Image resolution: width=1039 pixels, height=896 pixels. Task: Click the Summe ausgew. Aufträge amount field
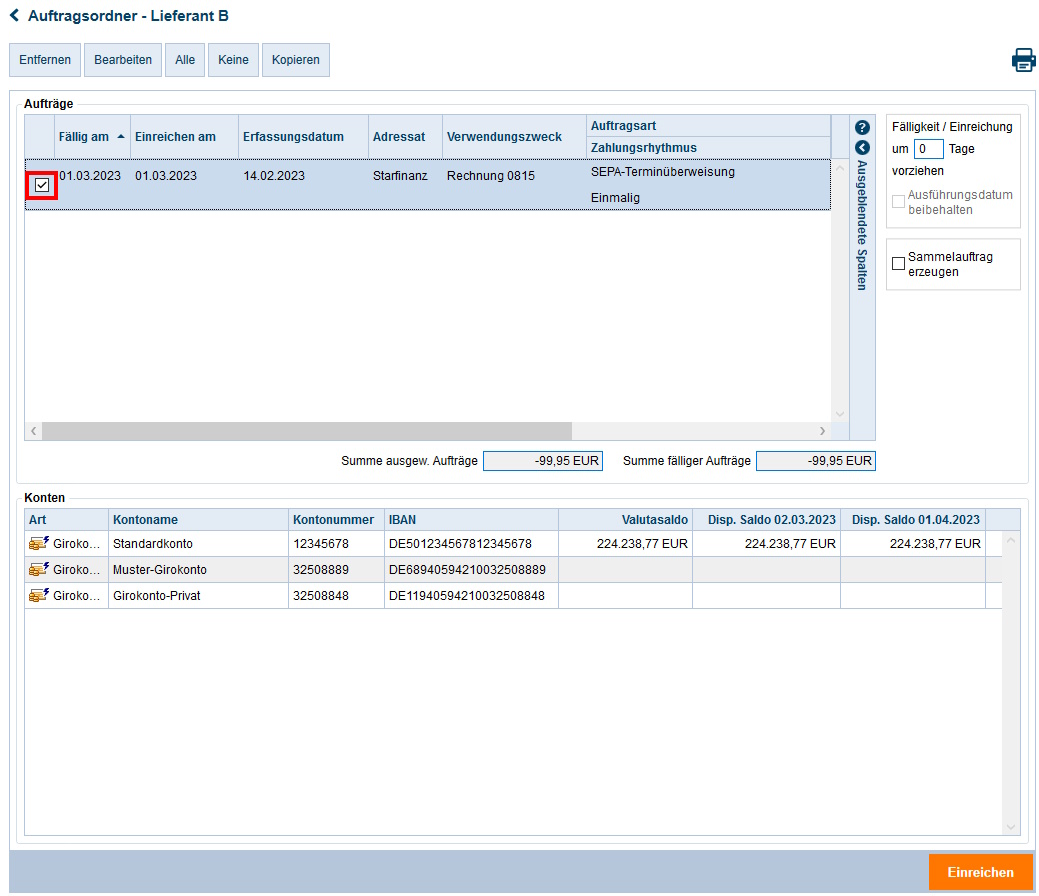pyautogui.click(x=543, y=461)
